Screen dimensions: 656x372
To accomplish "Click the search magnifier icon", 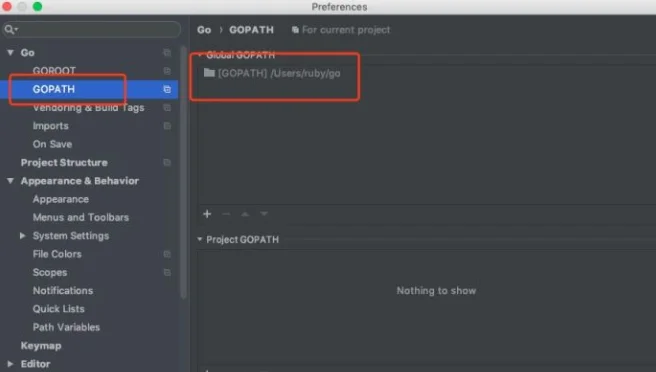I will click(10, 29).
